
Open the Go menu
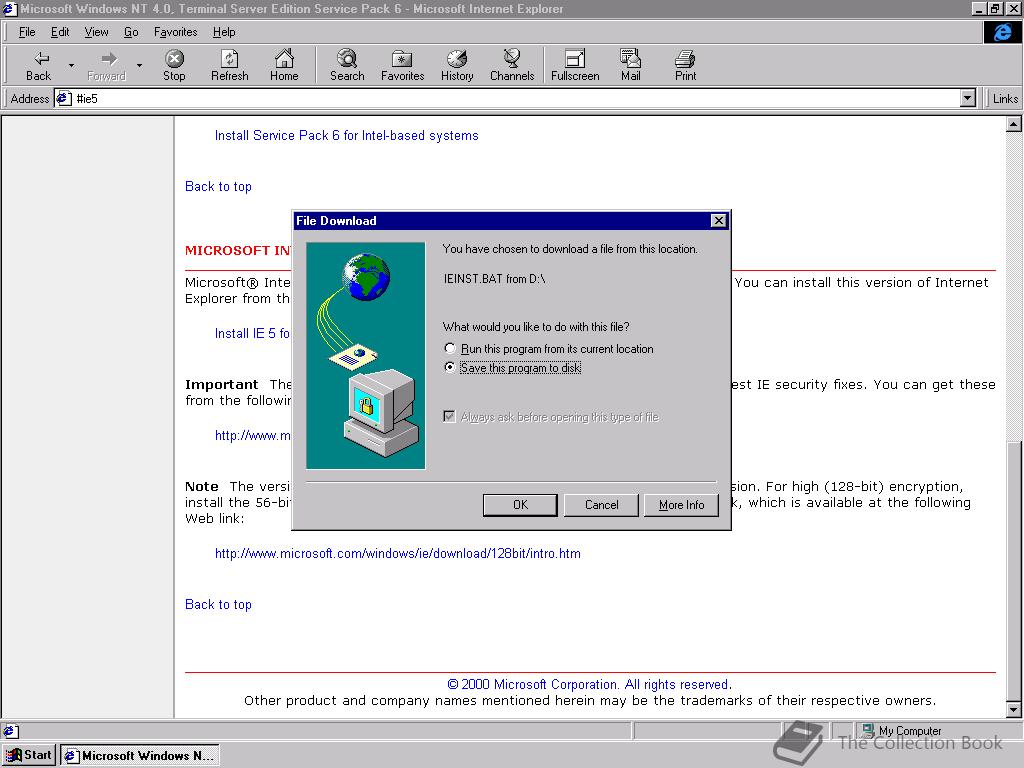tap(131, 32)
